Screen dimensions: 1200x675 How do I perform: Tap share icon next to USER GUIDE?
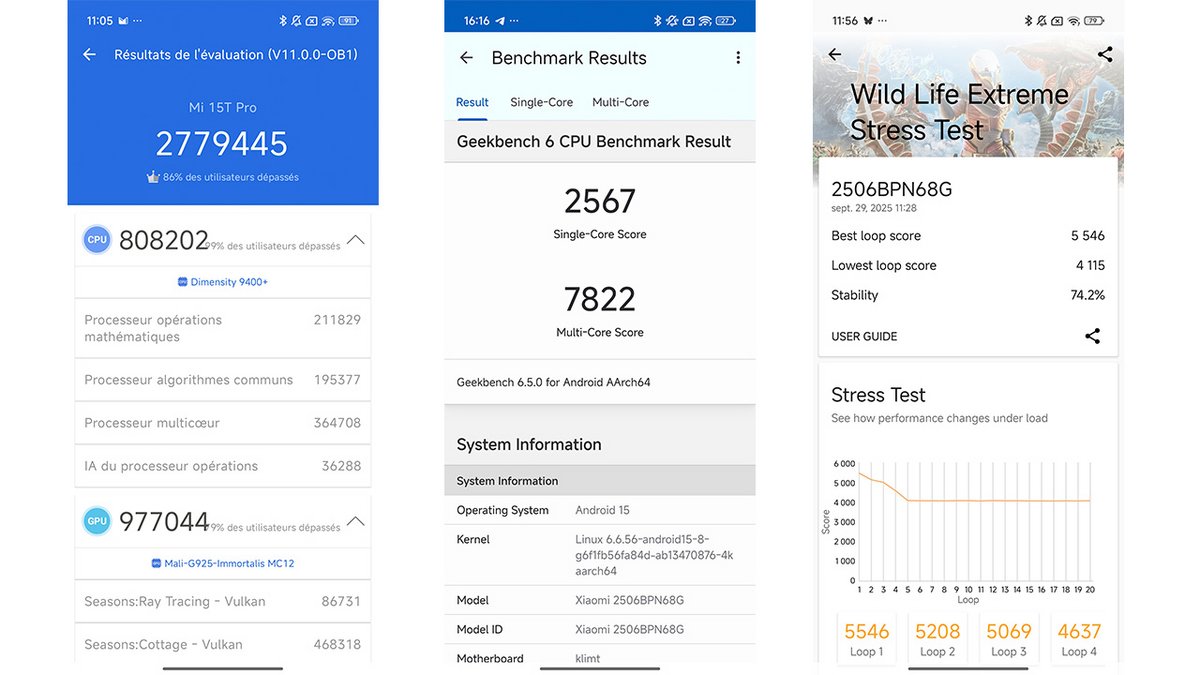[1092, 336]
